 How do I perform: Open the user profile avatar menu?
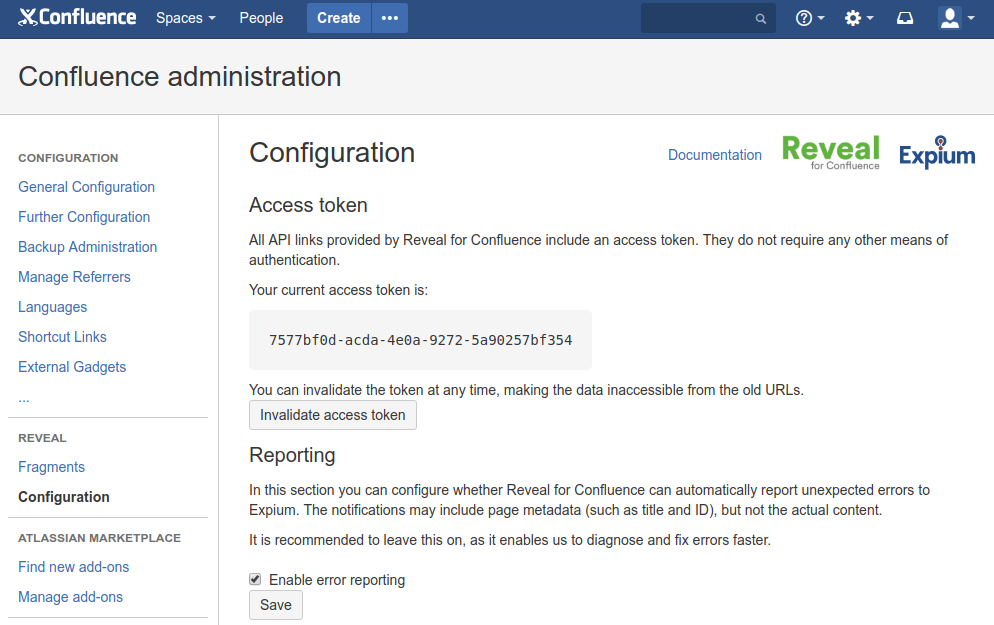(956, 18)
